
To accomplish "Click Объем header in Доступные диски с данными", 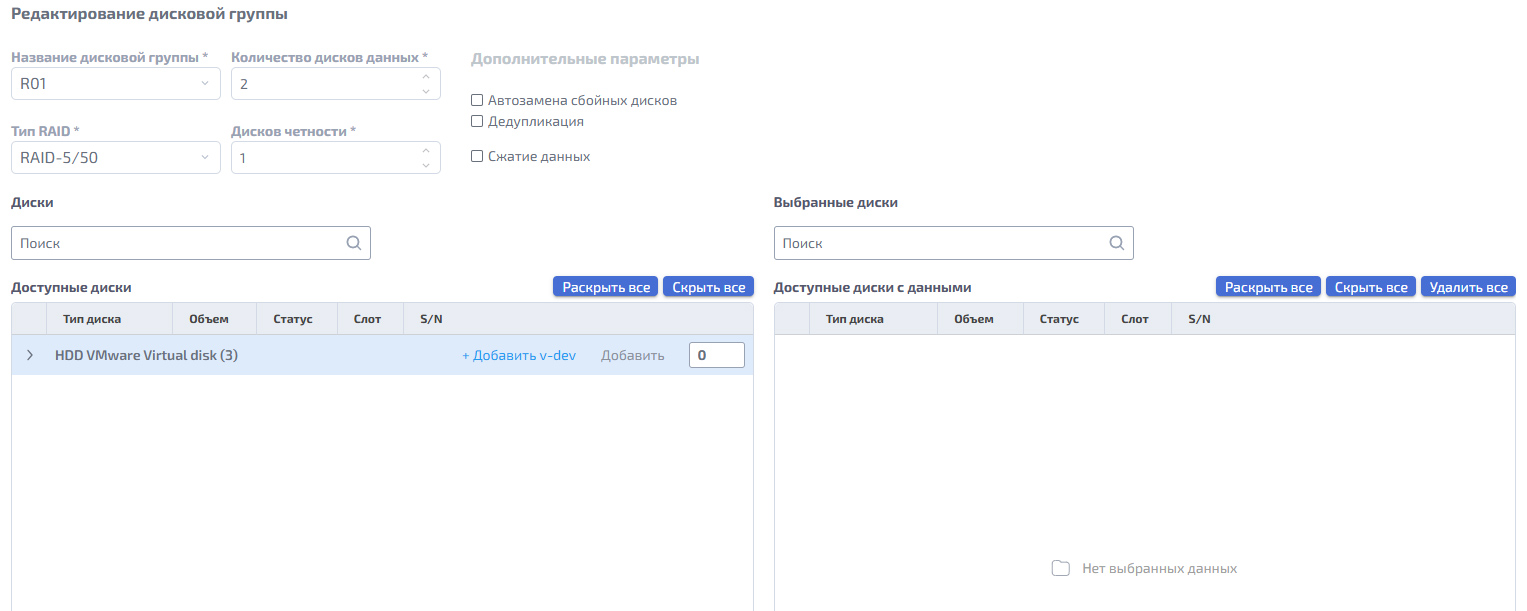I will (x=974, y=319).
